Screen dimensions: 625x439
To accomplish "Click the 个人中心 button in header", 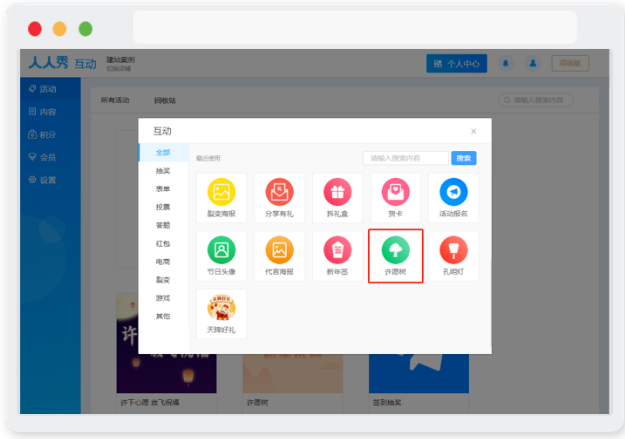I will click(456, 63).
